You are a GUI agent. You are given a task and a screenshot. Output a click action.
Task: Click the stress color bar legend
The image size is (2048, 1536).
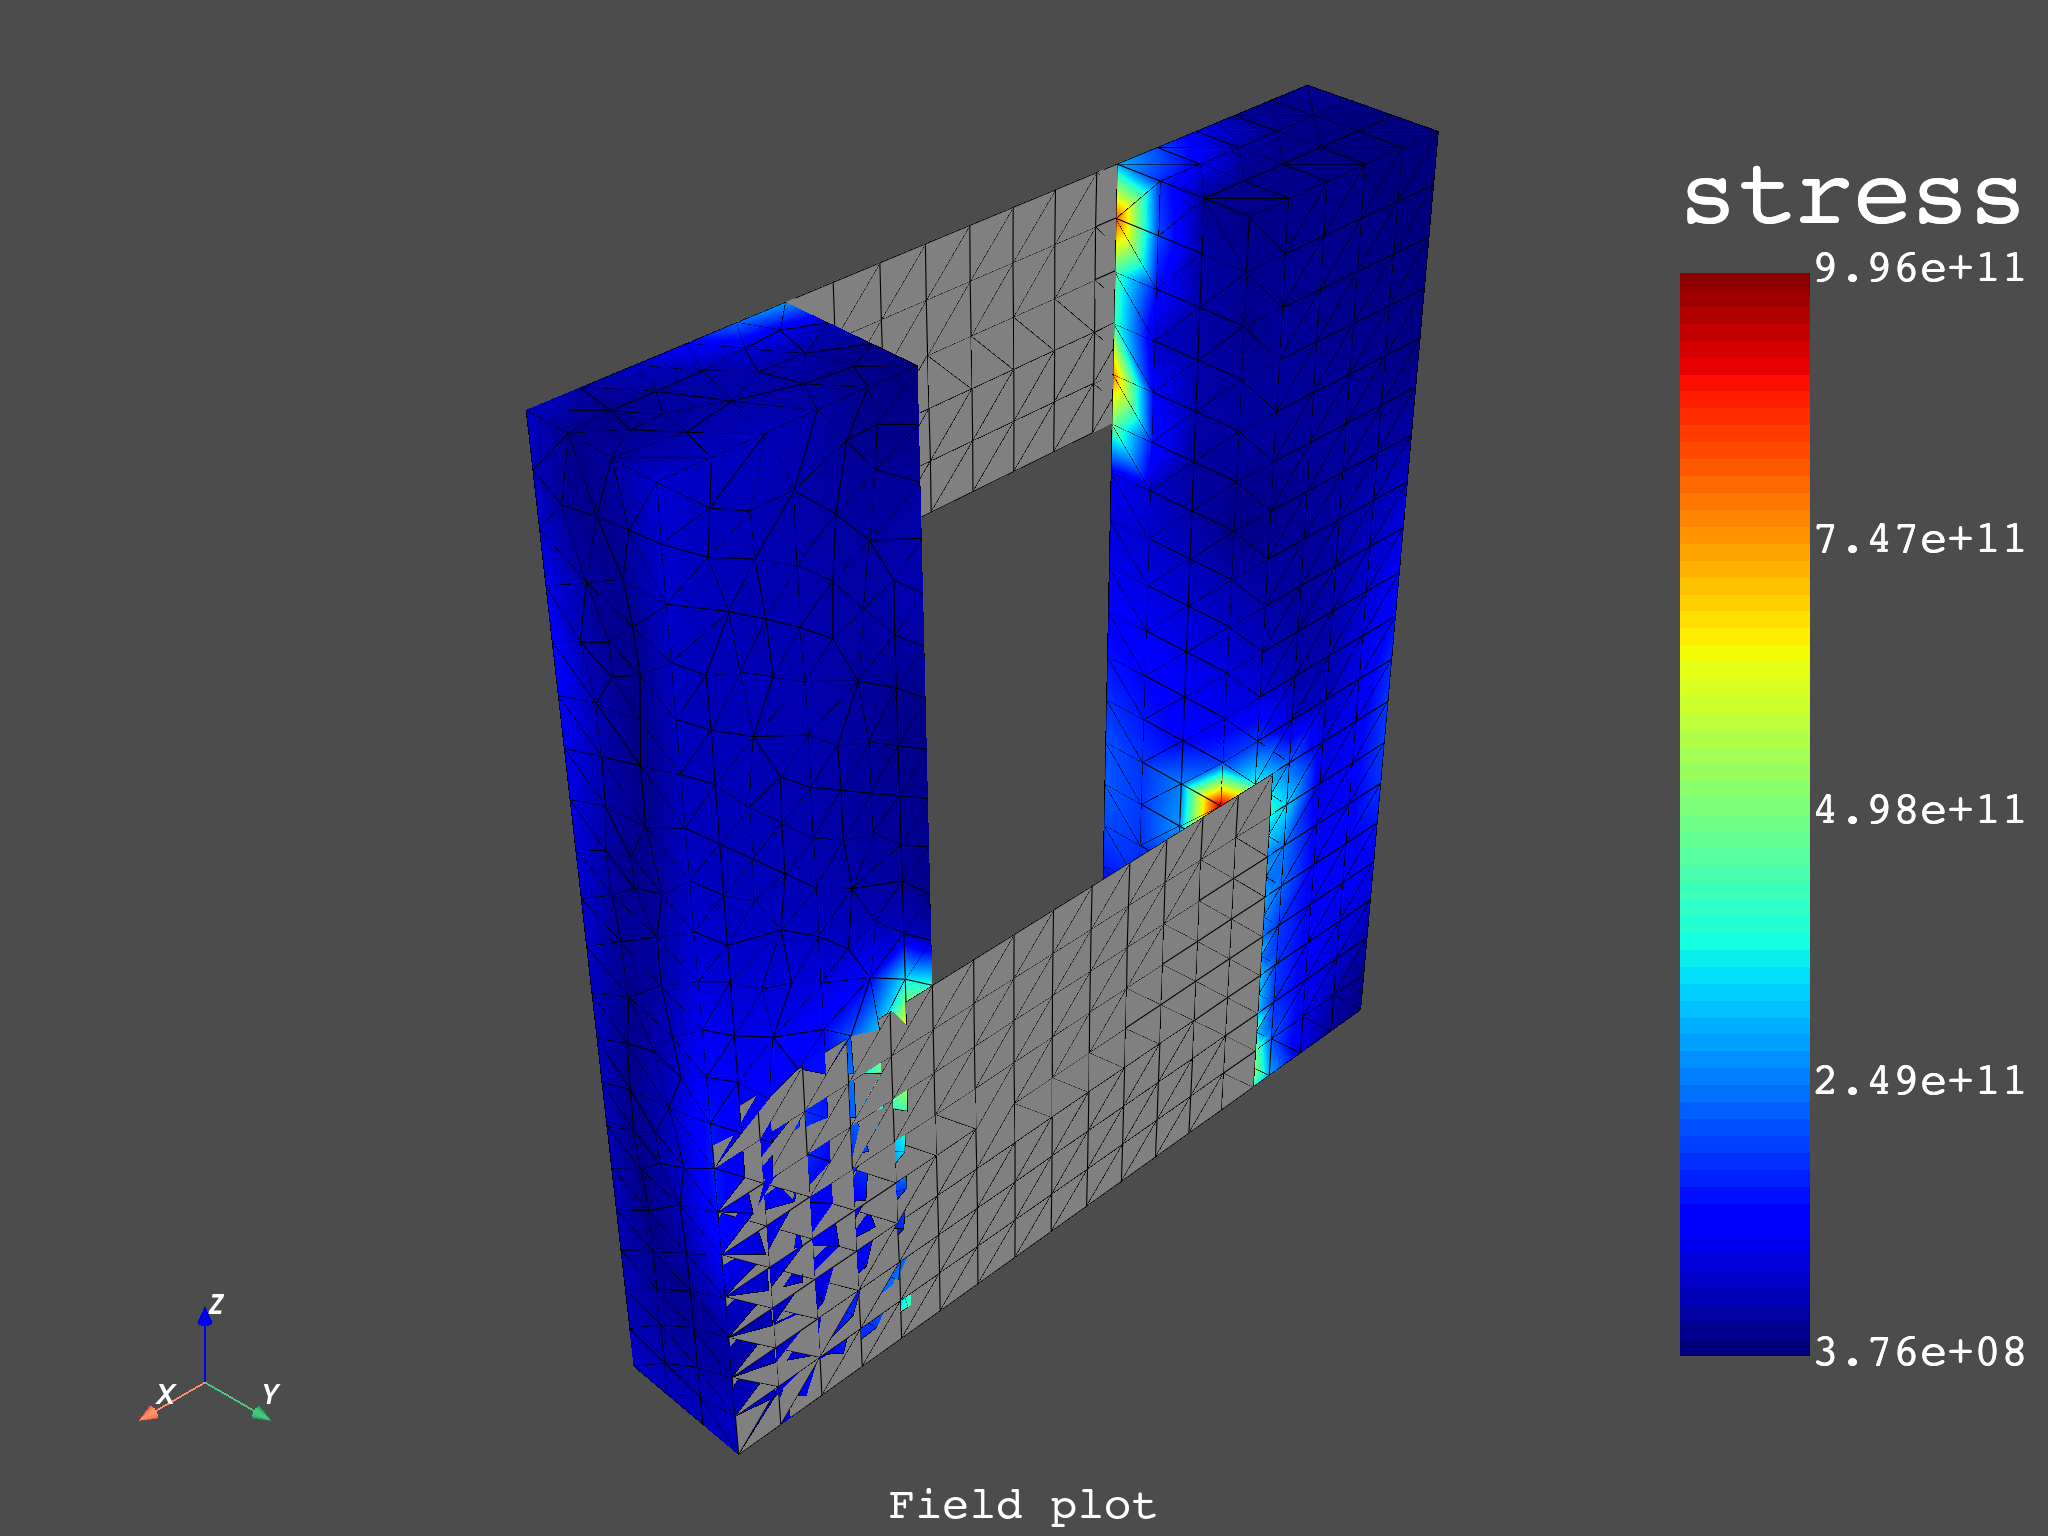[x=1744, y=814]
